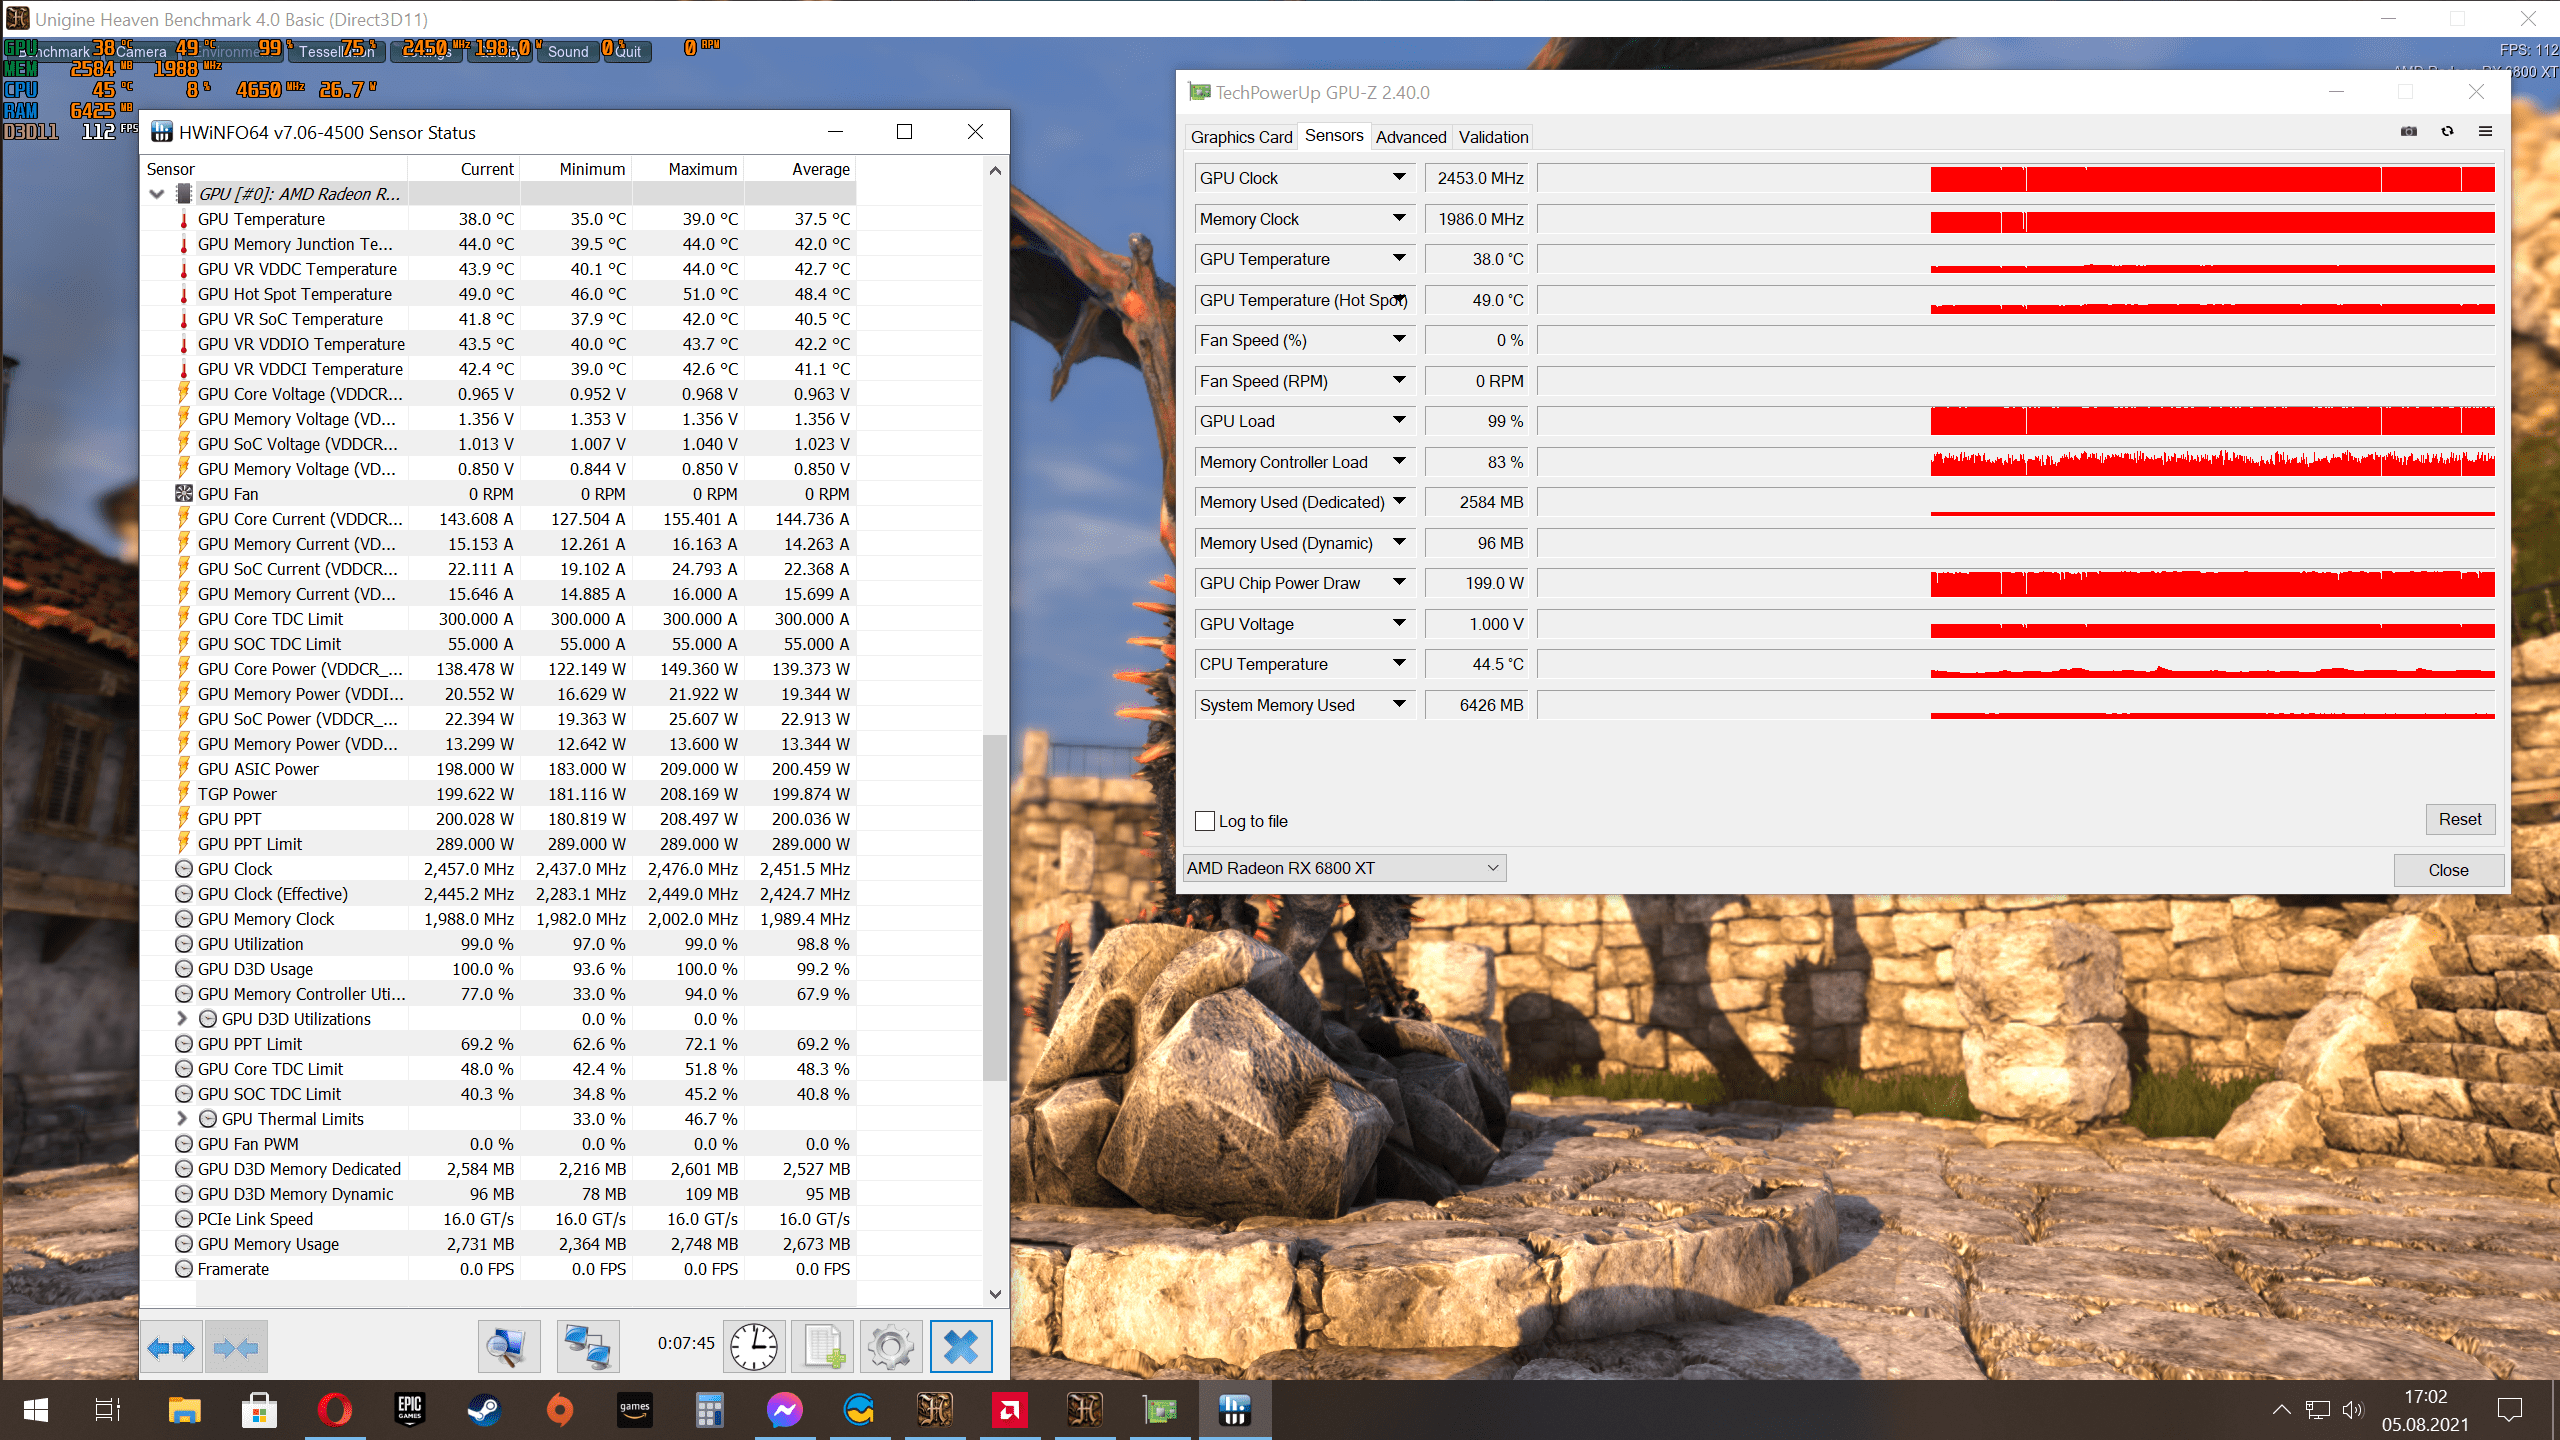Click the HWiNFO reset clock icon

(753, 1347)
